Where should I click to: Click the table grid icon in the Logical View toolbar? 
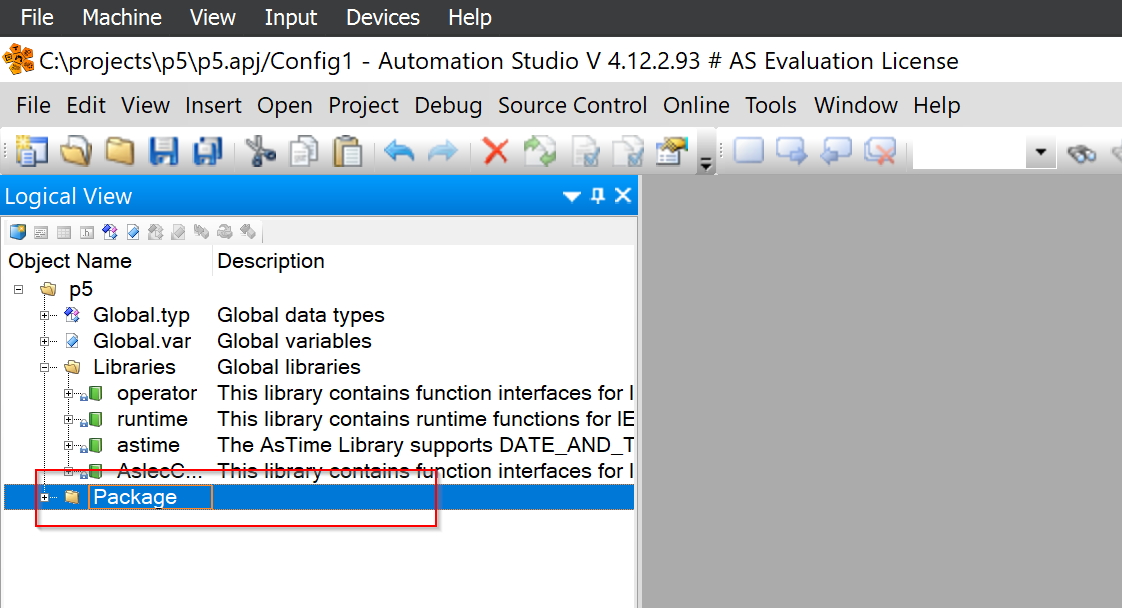point(64,232)
